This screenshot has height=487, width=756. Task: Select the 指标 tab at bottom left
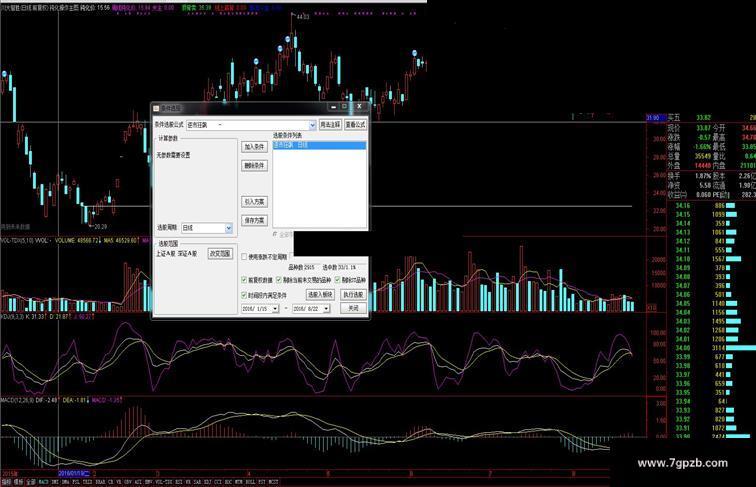point(6,482)
